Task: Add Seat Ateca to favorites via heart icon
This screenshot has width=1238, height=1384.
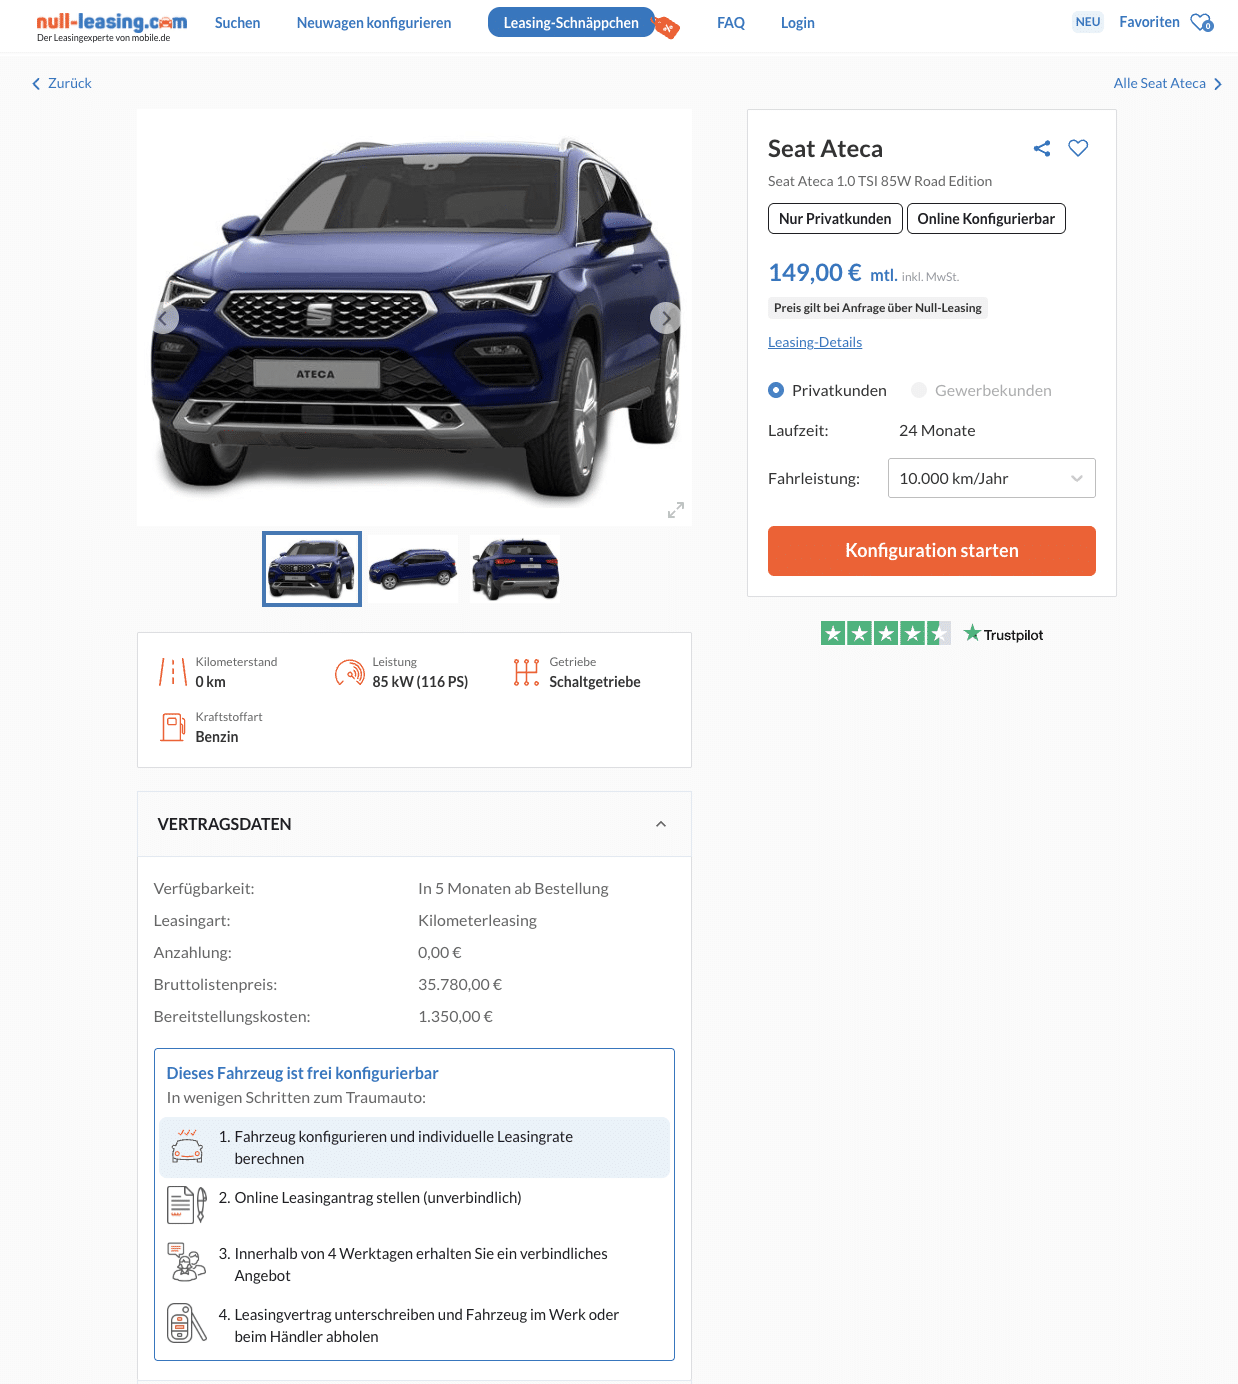Action: [1078, 148]
